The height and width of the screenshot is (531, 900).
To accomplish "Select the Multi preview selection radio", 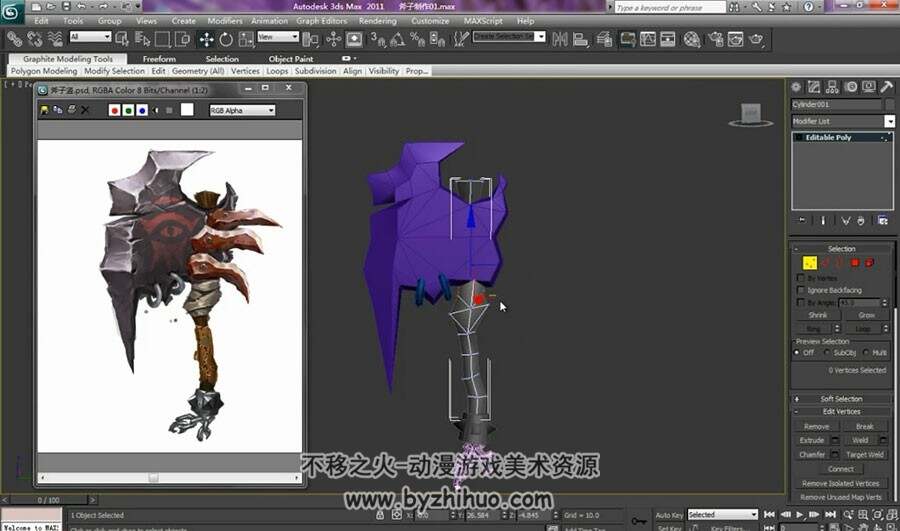I will pos(866,352).
